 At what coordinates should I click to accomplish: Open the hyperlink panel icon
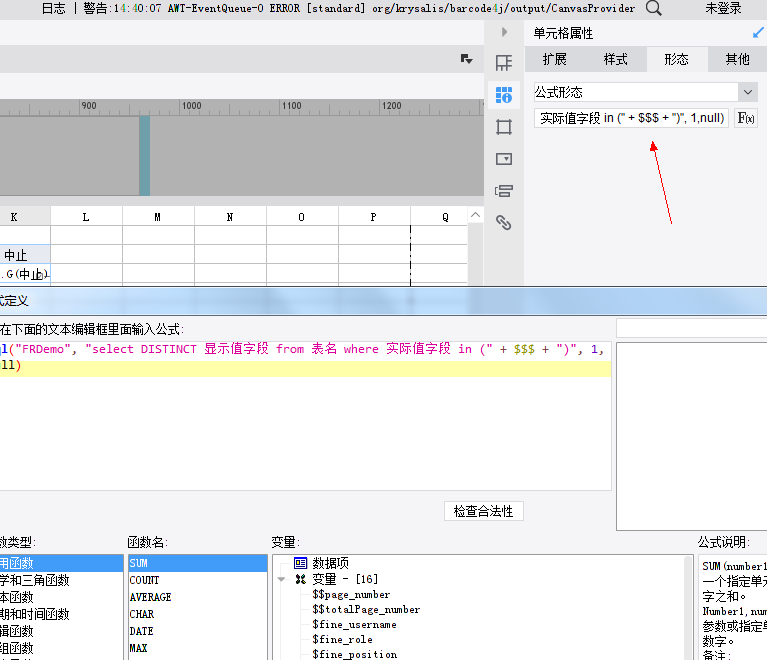pyautogui.click(x=503, y=223)
